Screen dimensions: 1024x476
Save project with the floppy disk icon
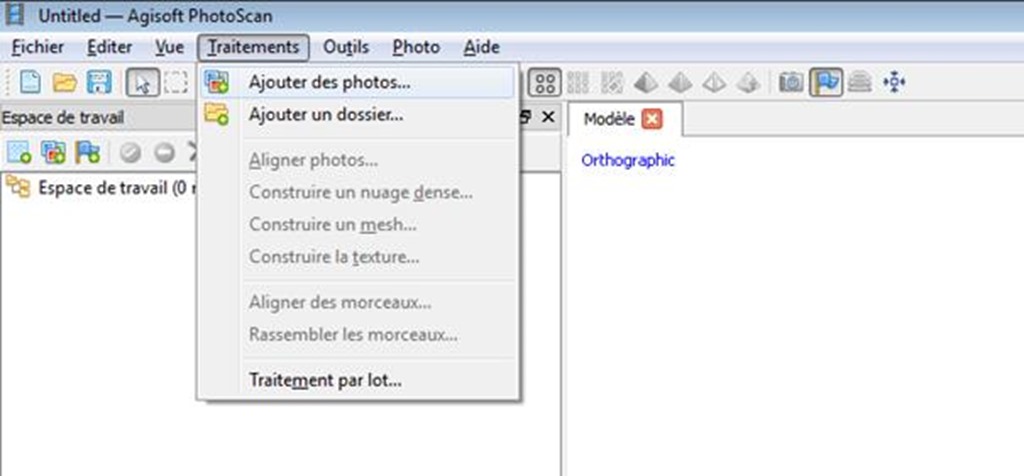(x=99, y=82)
